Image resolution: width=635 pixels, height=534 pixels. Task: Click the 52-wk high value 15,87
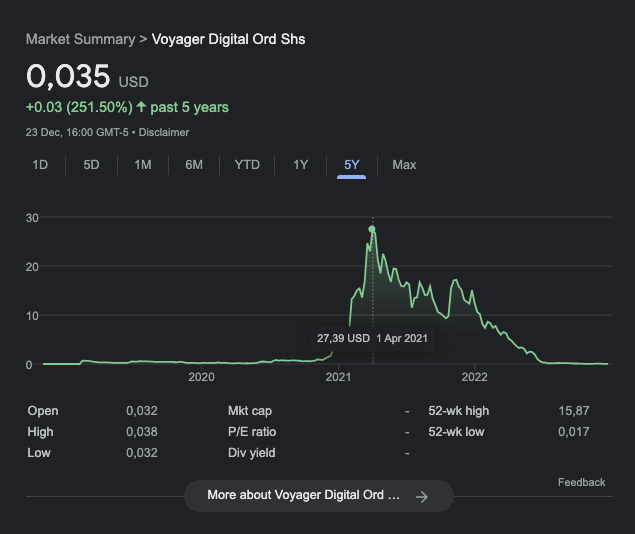[574, 411]
